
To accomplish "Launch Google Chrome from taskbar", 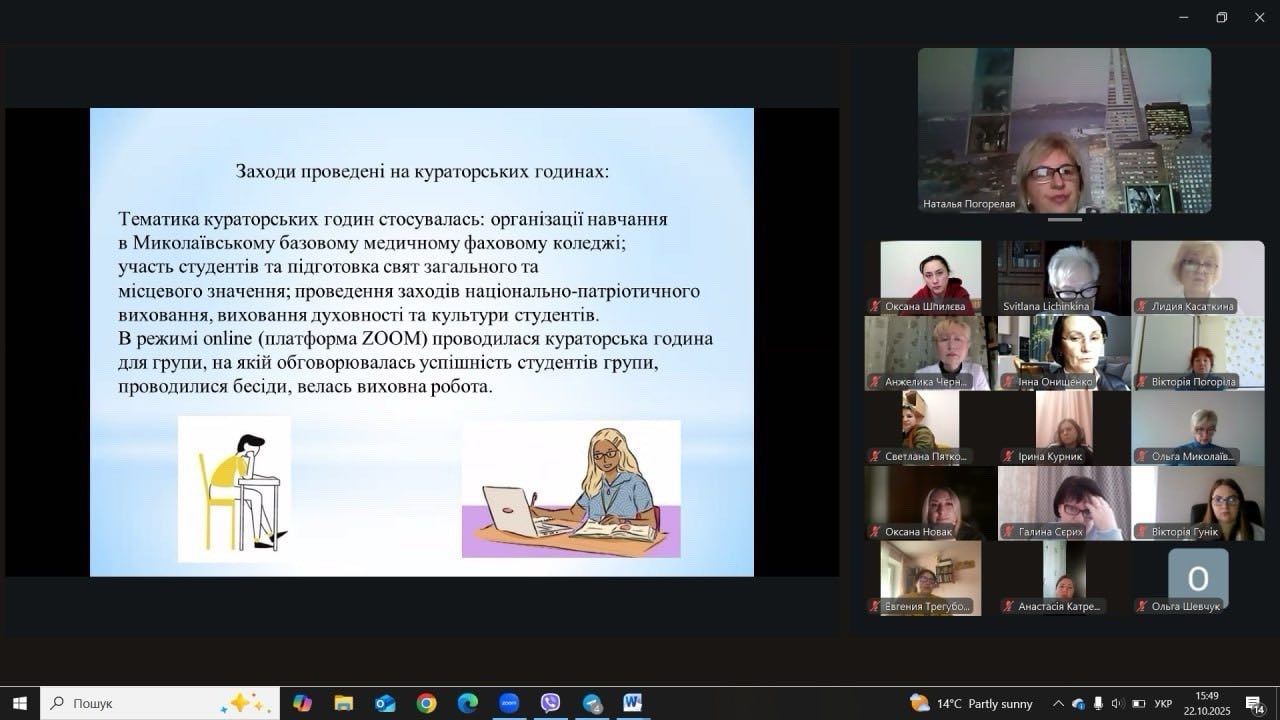I will pos(426,703).
